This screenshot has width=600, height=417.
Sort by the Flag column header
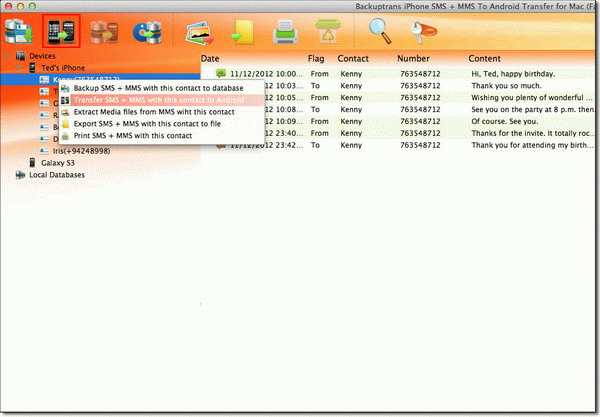click(x=316, y=59)
